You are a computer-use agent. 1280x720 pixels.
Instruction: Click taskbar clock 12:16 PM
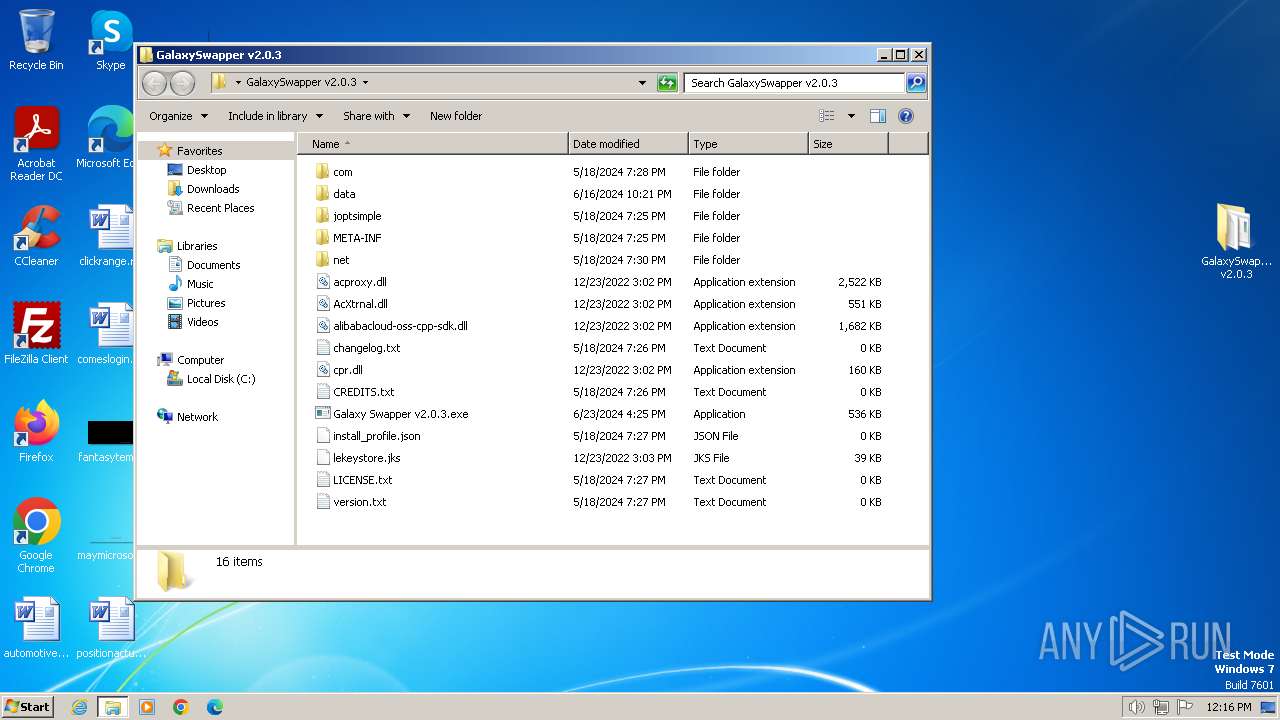coord(1228,707)
